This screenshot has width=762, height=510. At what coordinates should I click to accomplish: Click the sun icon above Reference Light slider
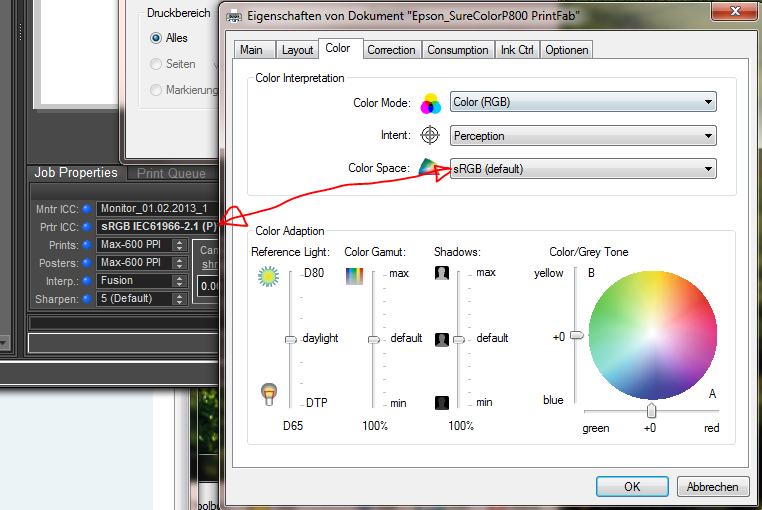267,277
